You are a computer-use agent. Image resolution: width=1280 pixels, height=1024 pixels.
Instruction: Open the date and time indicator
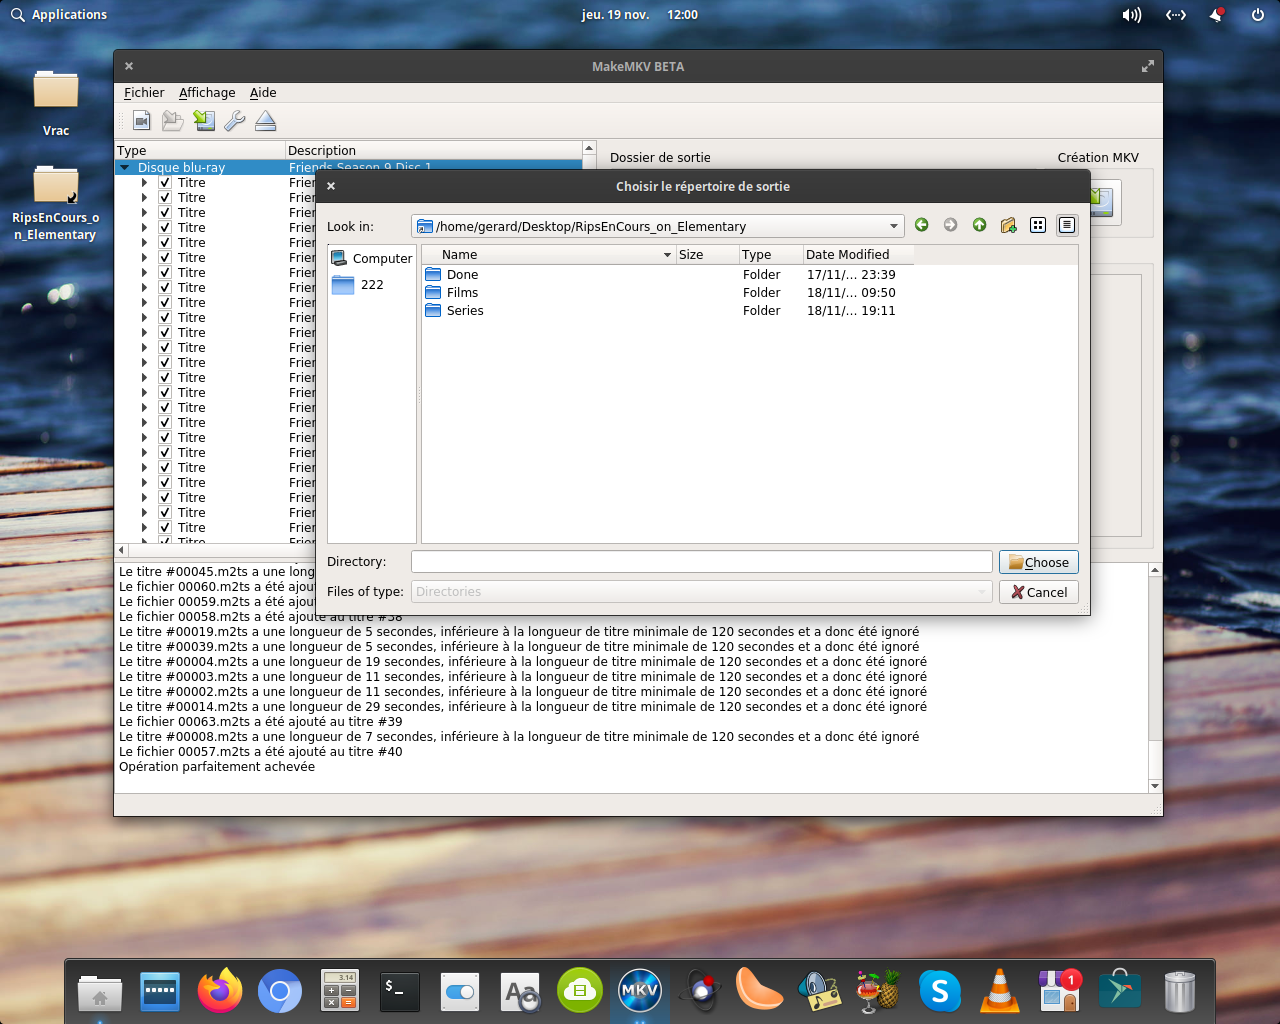(x=640, y=15)
